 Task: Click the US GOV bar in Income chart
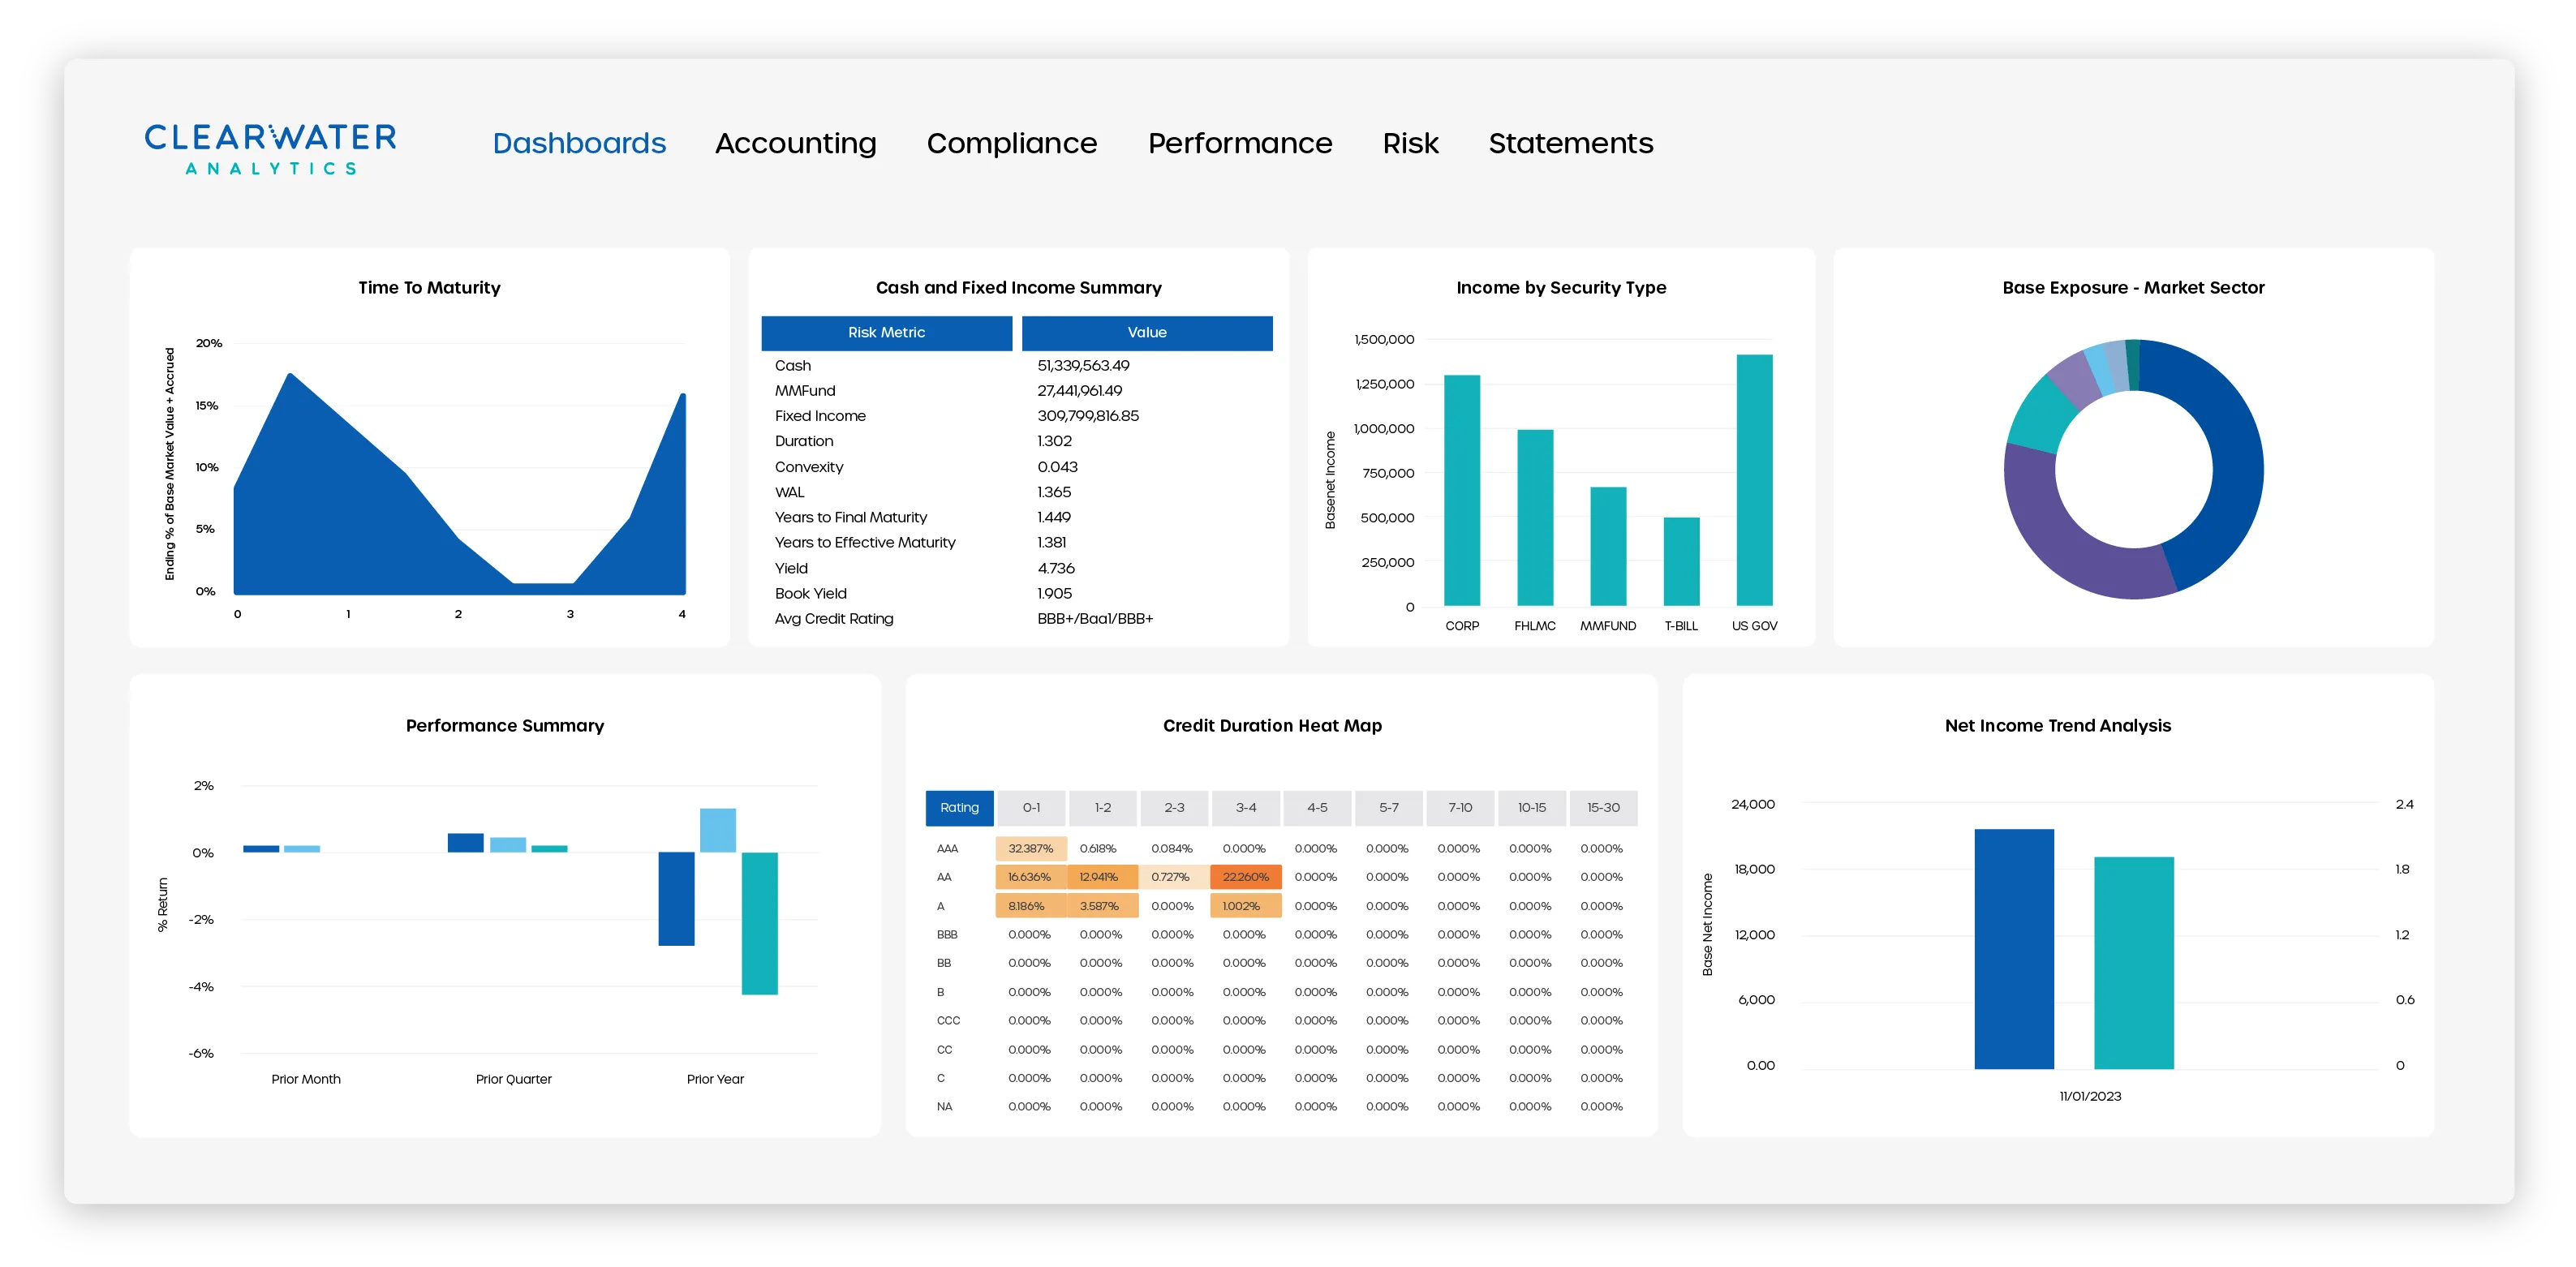[x=1755, y=480]
